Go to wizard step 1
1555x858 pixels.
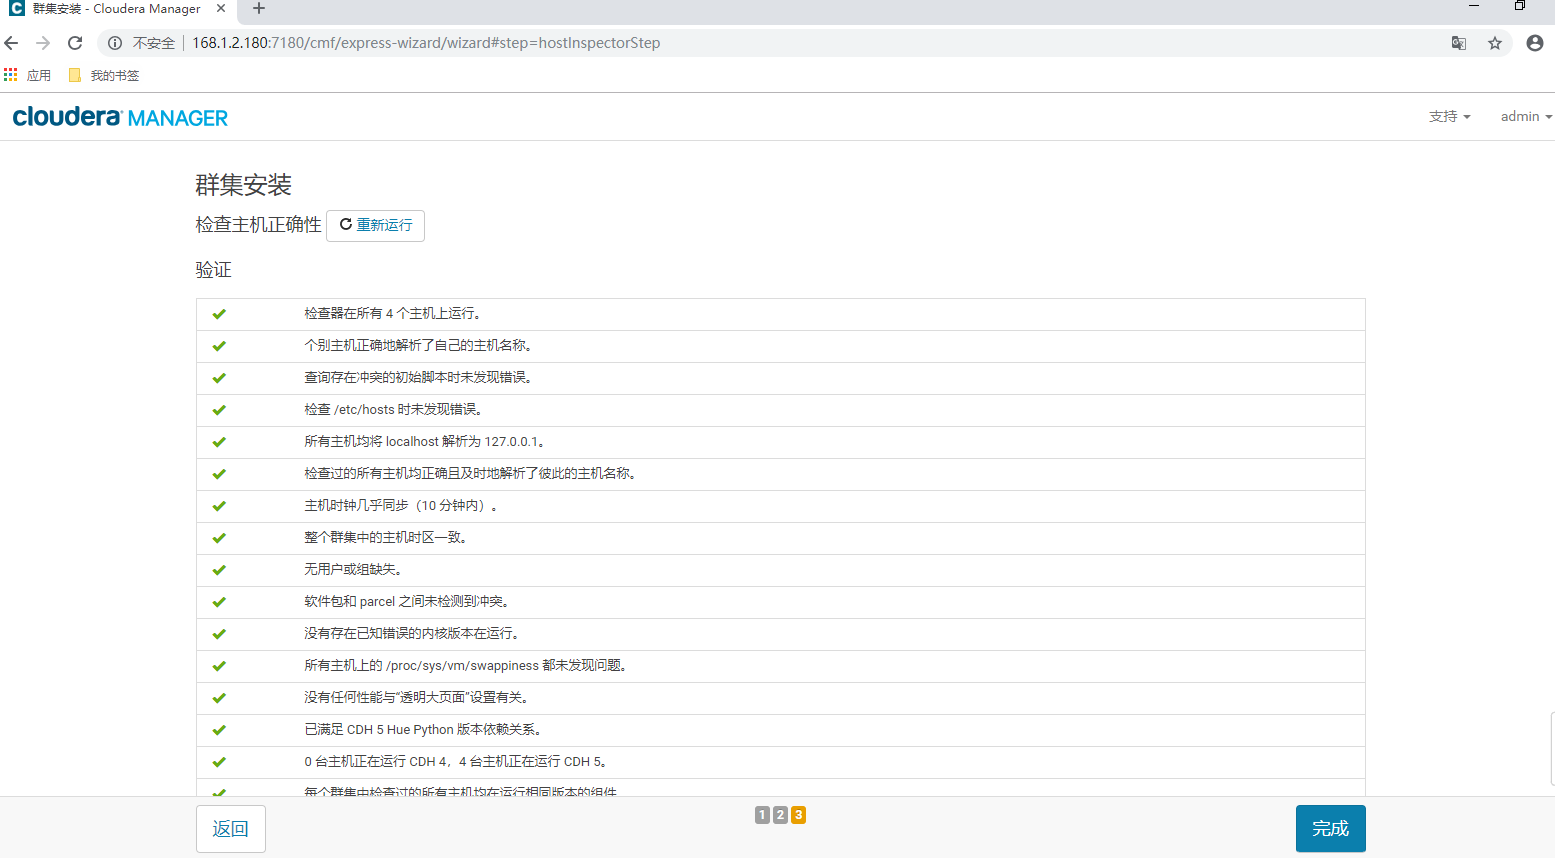(x=762, y=815)
